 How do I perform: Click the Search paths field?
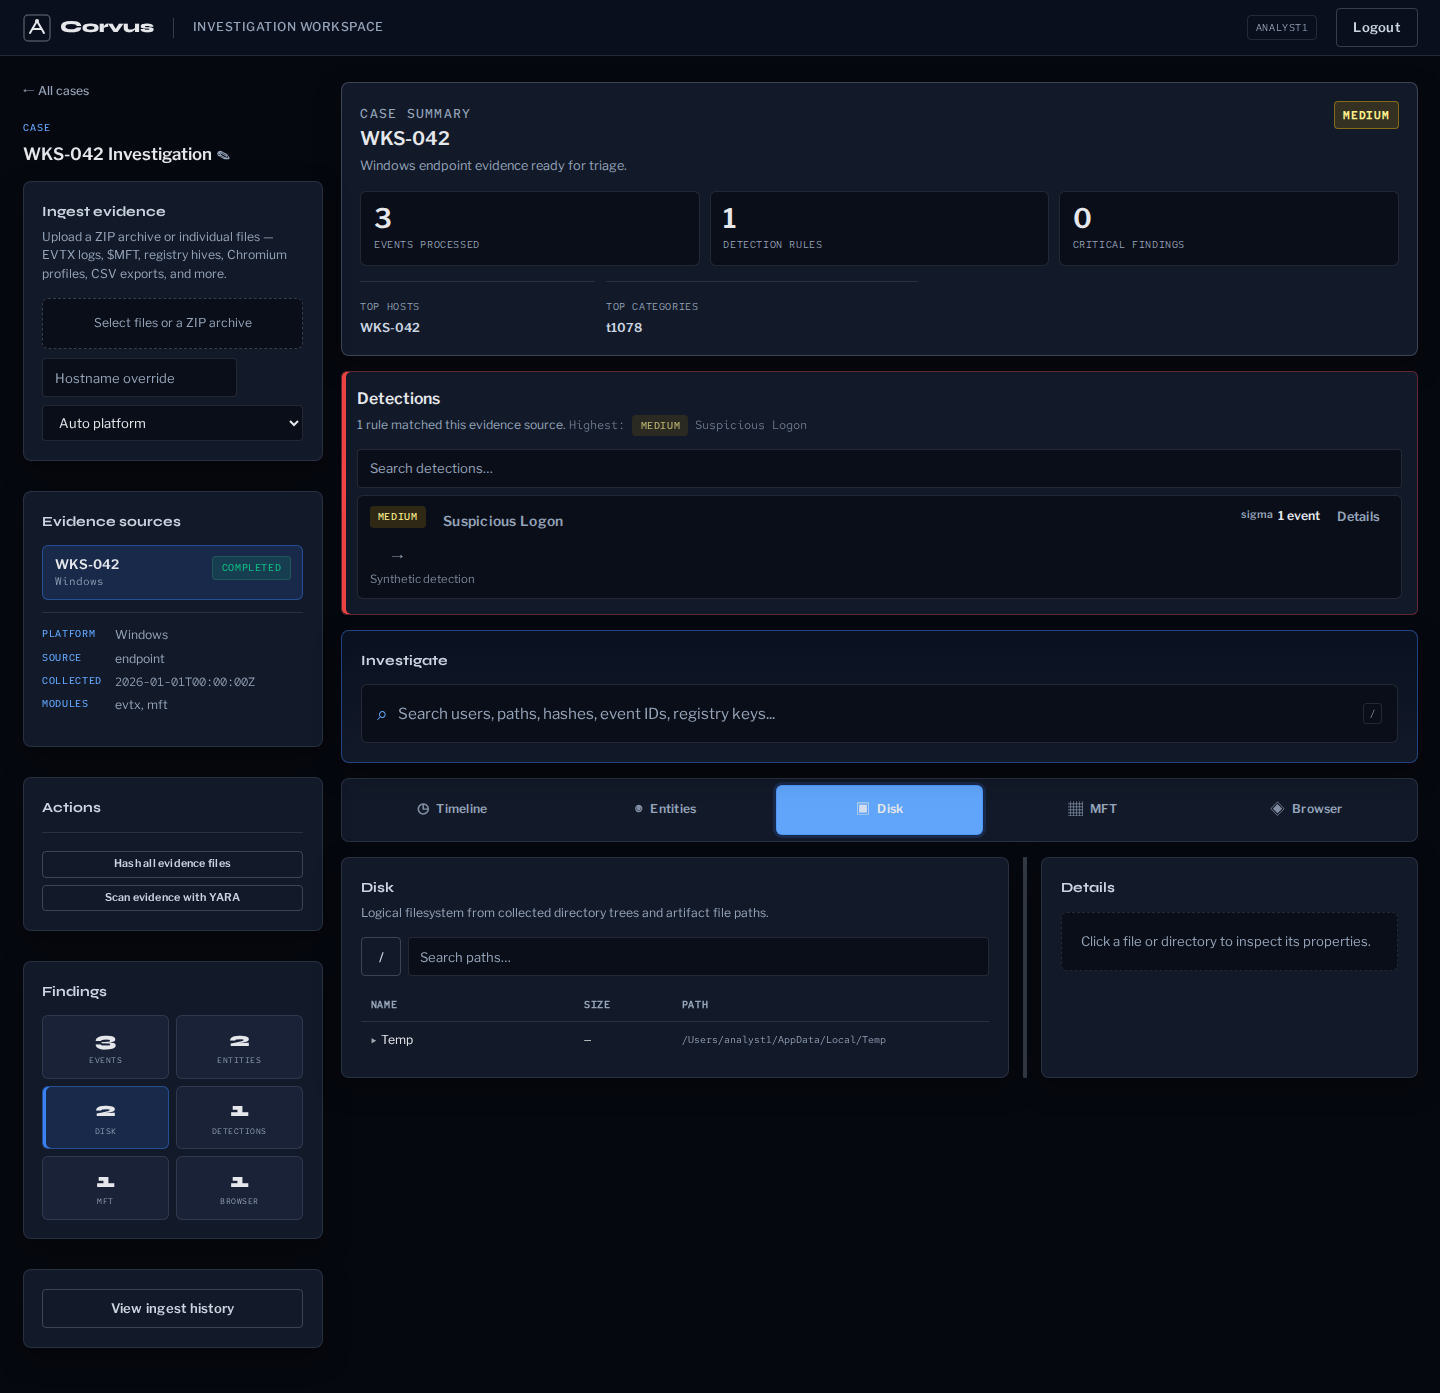[698, 957]
